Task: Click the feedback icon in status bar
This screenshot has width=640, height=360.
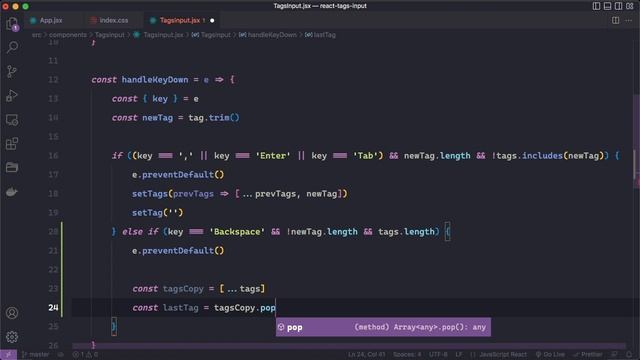Action: pyautogui.click(x=614, y=355)
